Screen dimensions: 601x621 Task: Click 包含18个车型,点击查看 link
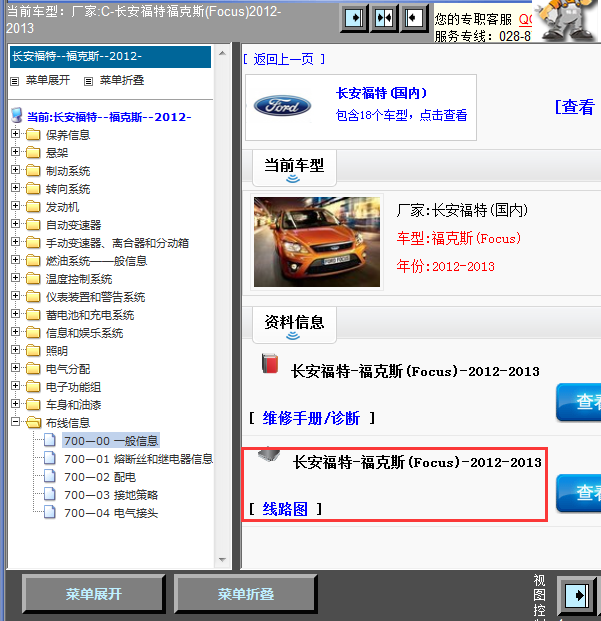point(401,115)
